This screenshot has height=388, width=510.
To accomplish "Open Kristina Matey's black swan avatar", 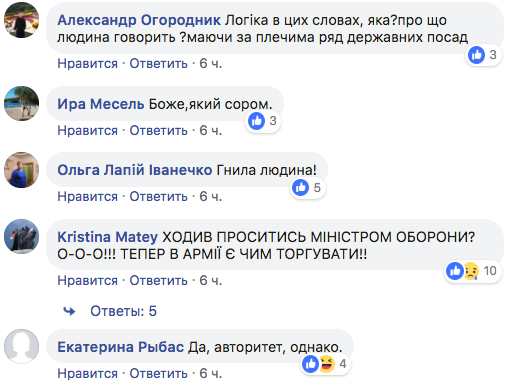I will tap(21, 236).
